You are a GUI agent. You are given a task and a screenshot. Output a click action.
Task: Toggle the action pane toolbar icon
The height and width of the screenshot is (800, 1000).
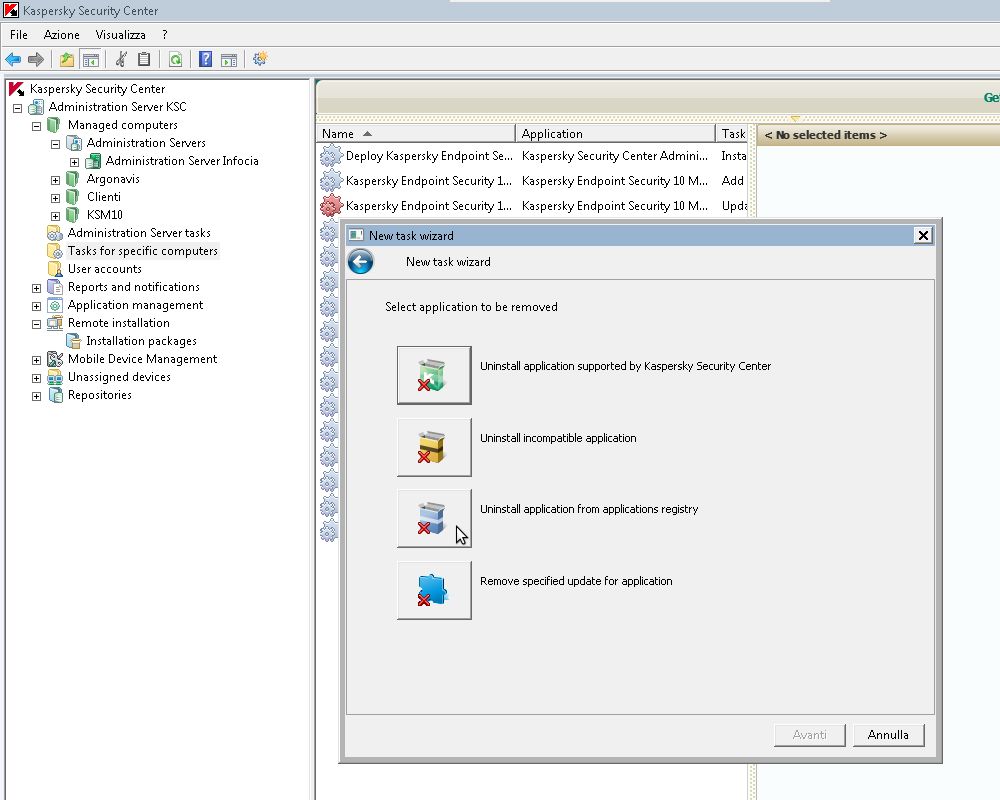229,59
